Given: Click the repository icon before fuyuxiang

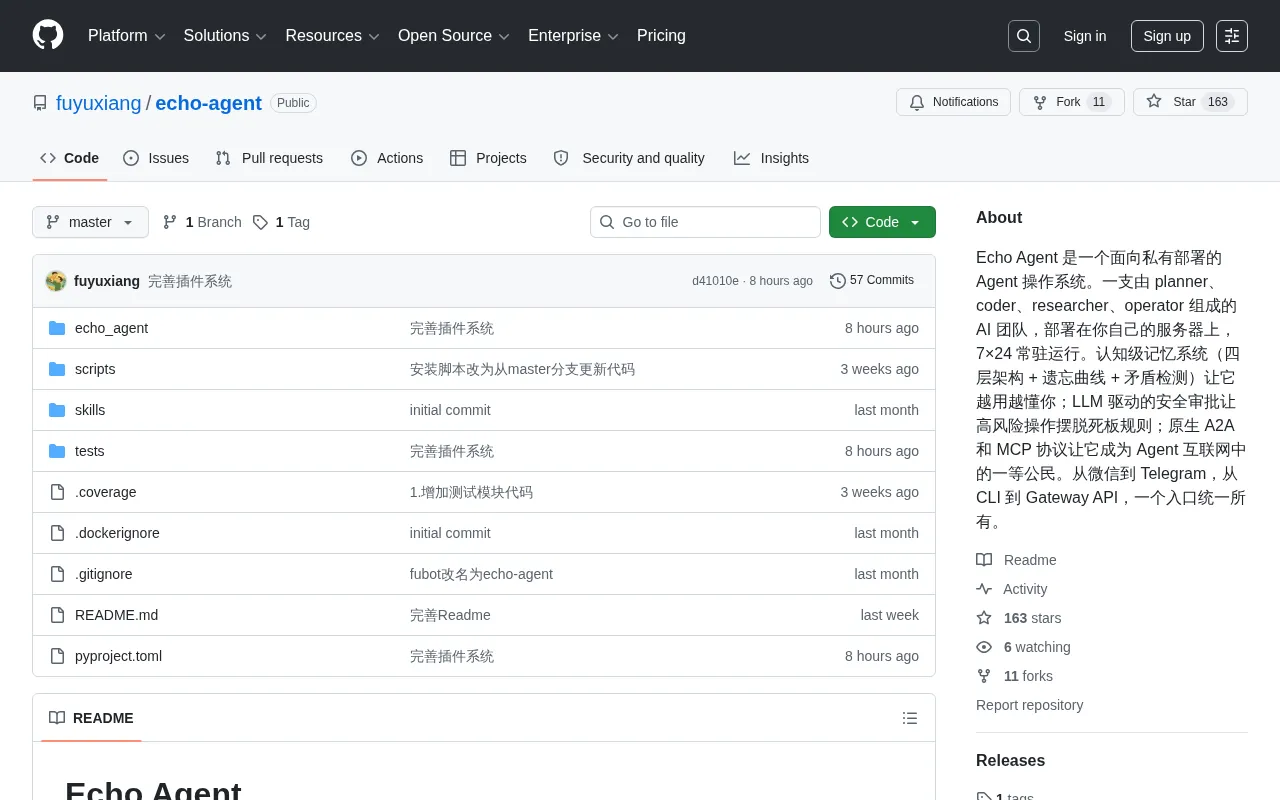Looking at the screenshot, I should coord(40,103).
